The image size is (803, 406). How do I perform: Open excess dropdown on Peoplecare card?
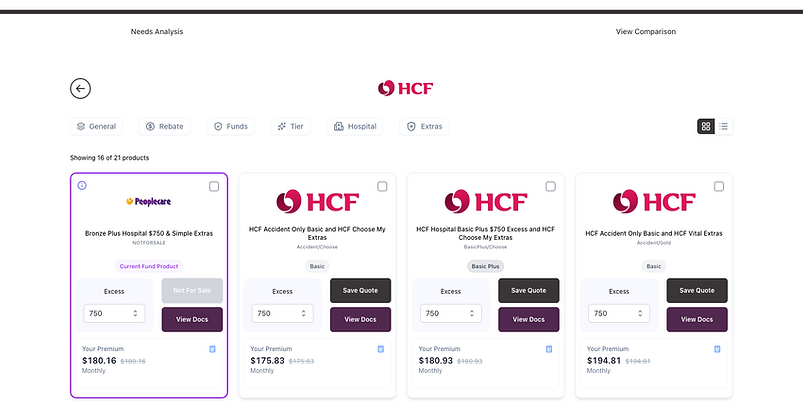tap(114, 313)
